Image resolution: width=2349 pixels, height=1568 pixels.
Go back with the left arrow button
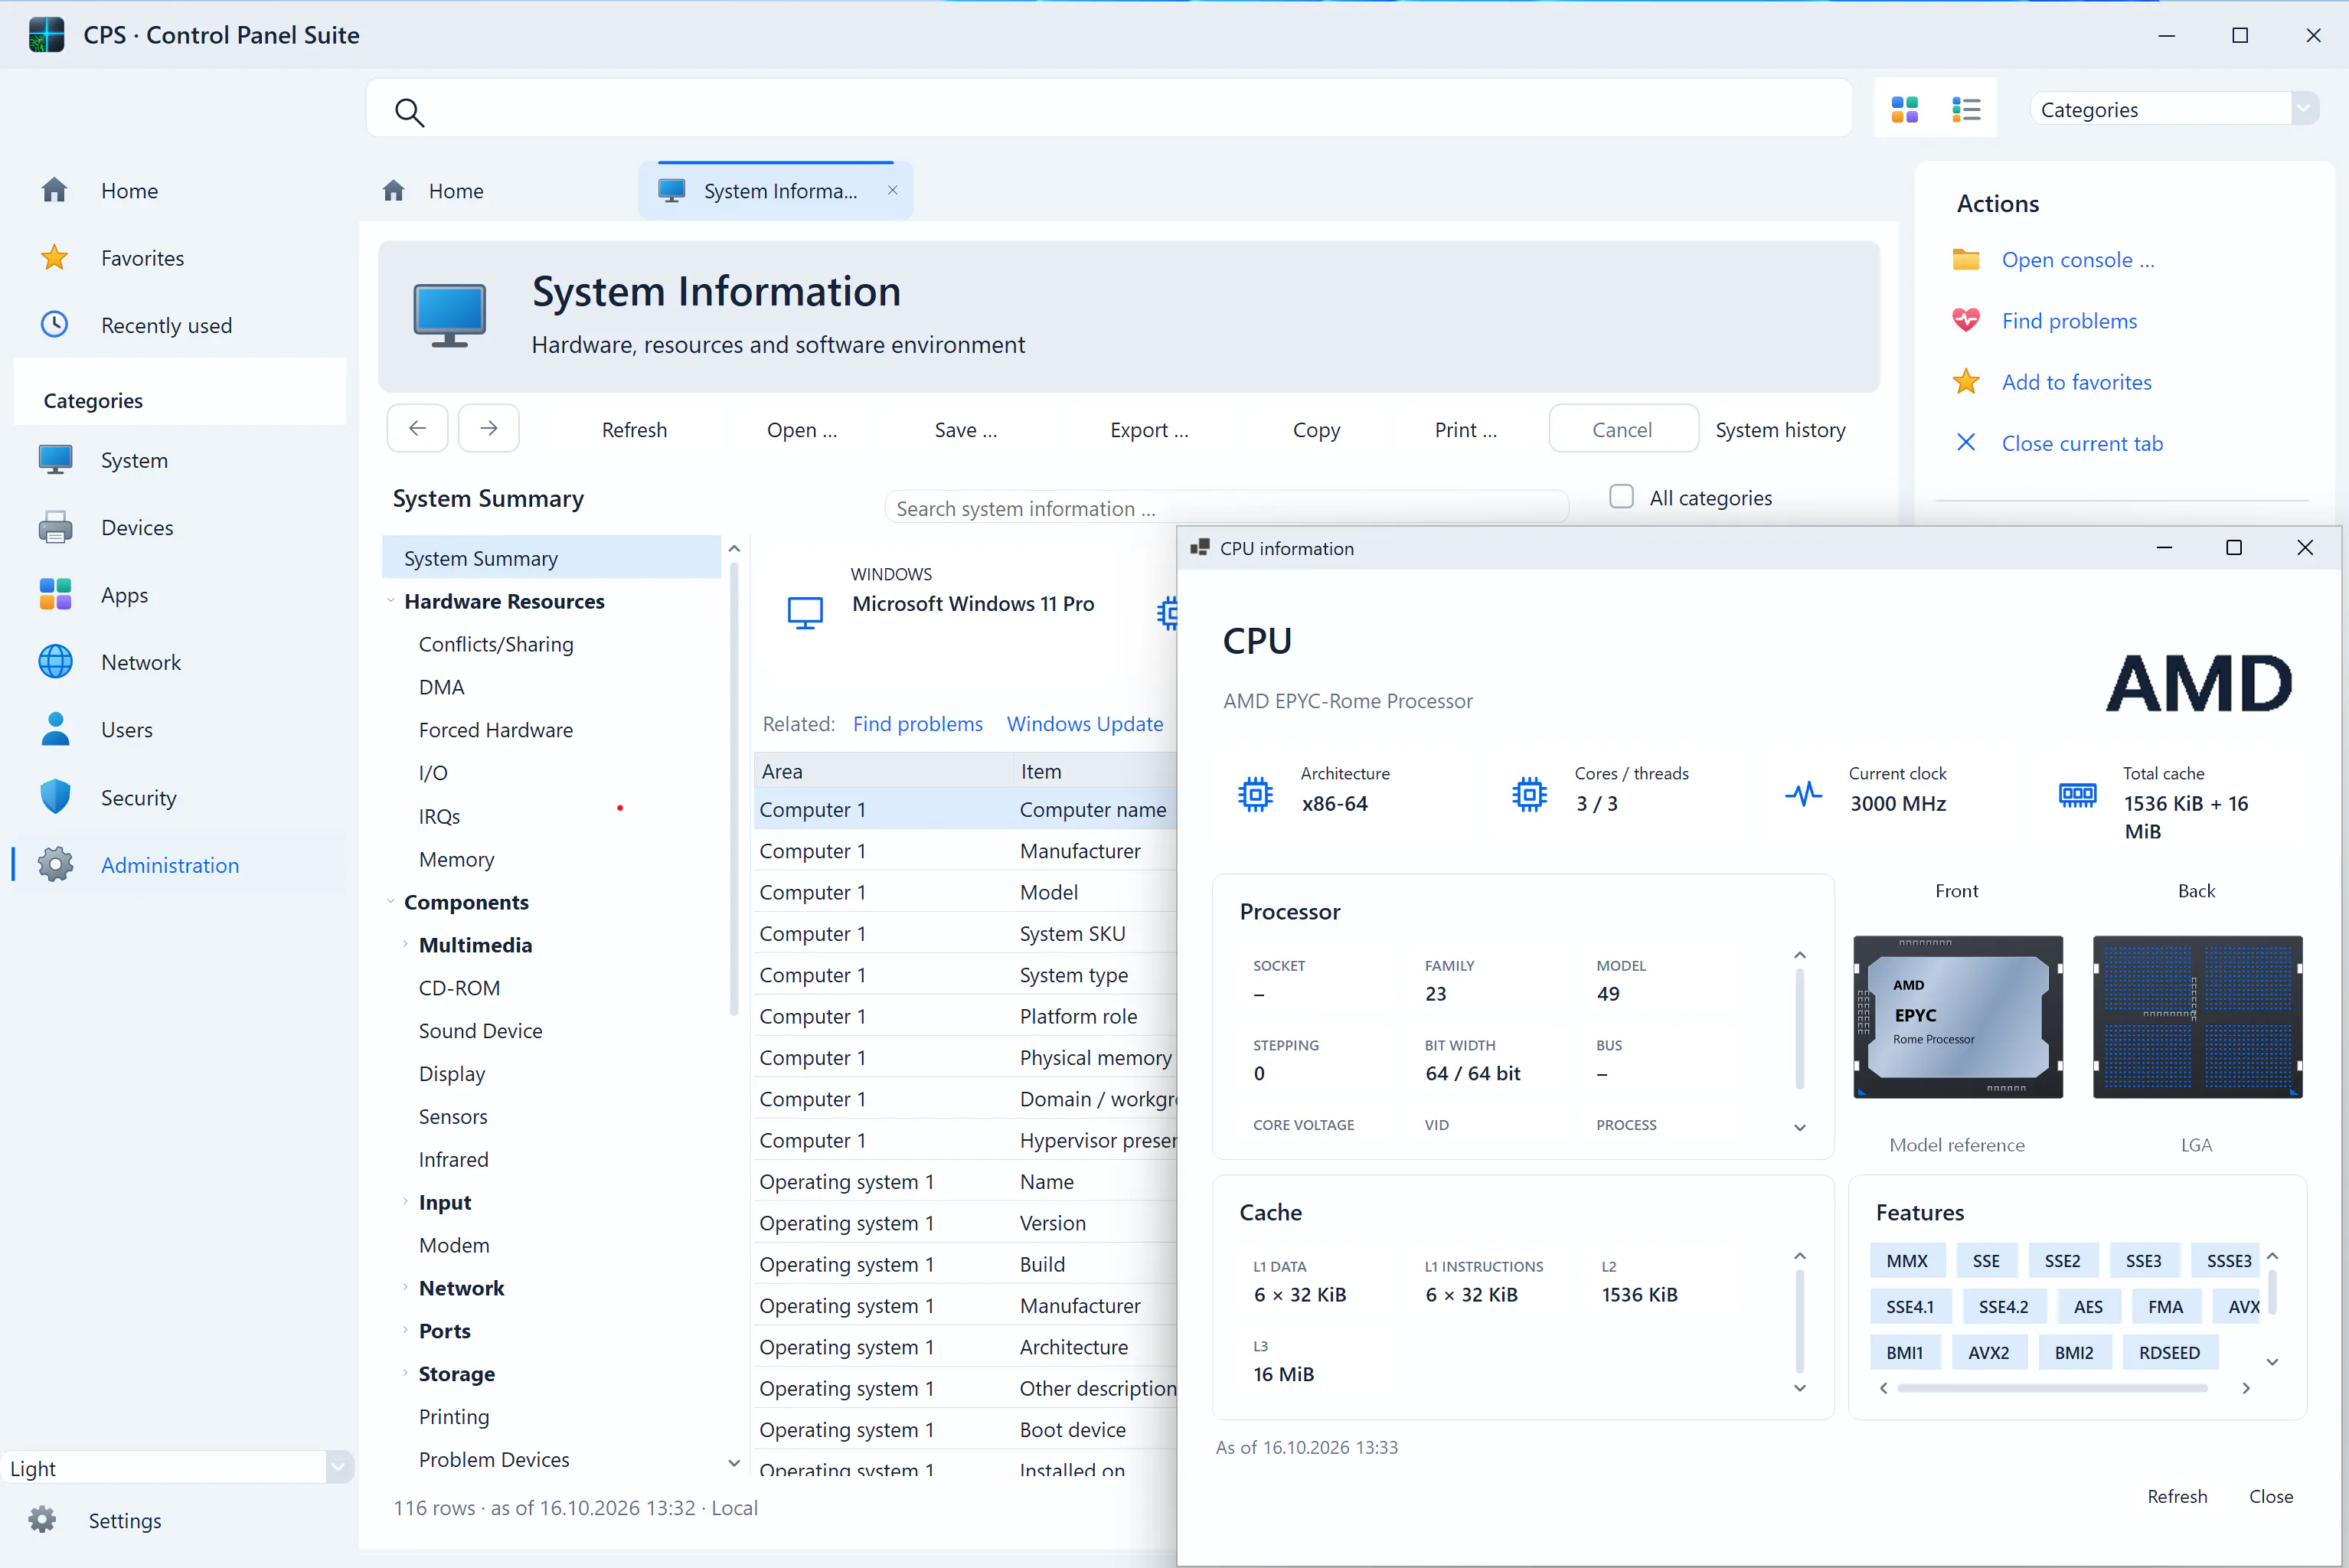pyautogui.click(x=417, y=428)
